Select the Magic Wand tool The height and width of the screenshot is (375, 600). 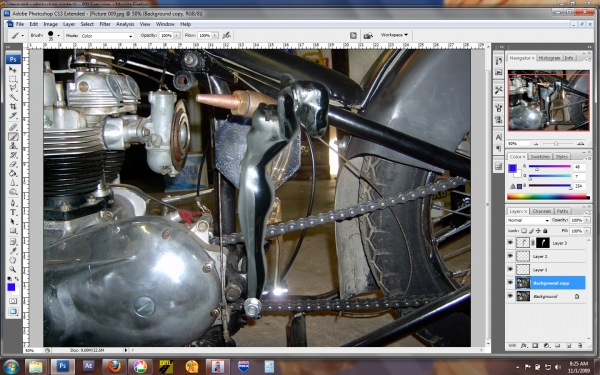click(13, 97)
